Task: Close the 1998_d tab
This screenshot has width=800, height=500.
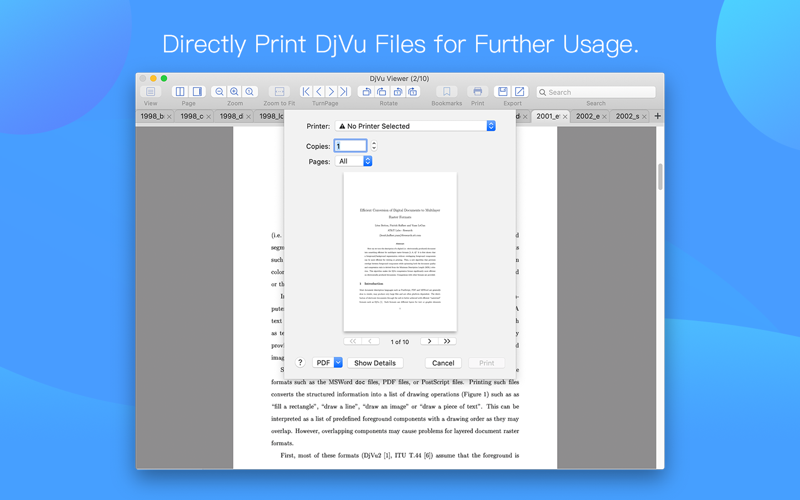Action: click(x=248, y=117)
